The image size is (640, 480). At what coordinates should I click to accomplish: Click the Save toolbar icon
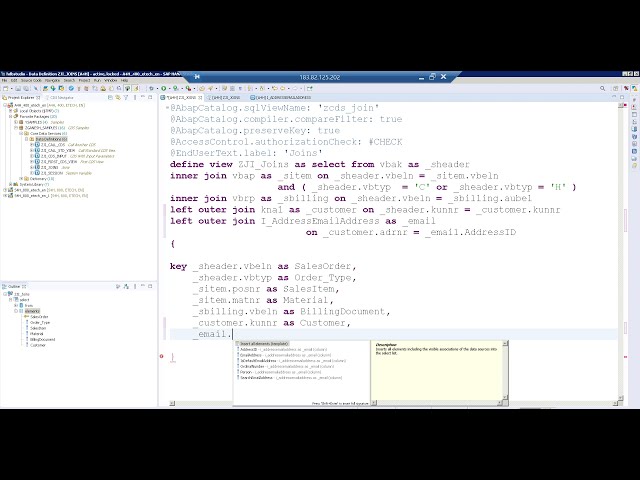coord(18,89)
